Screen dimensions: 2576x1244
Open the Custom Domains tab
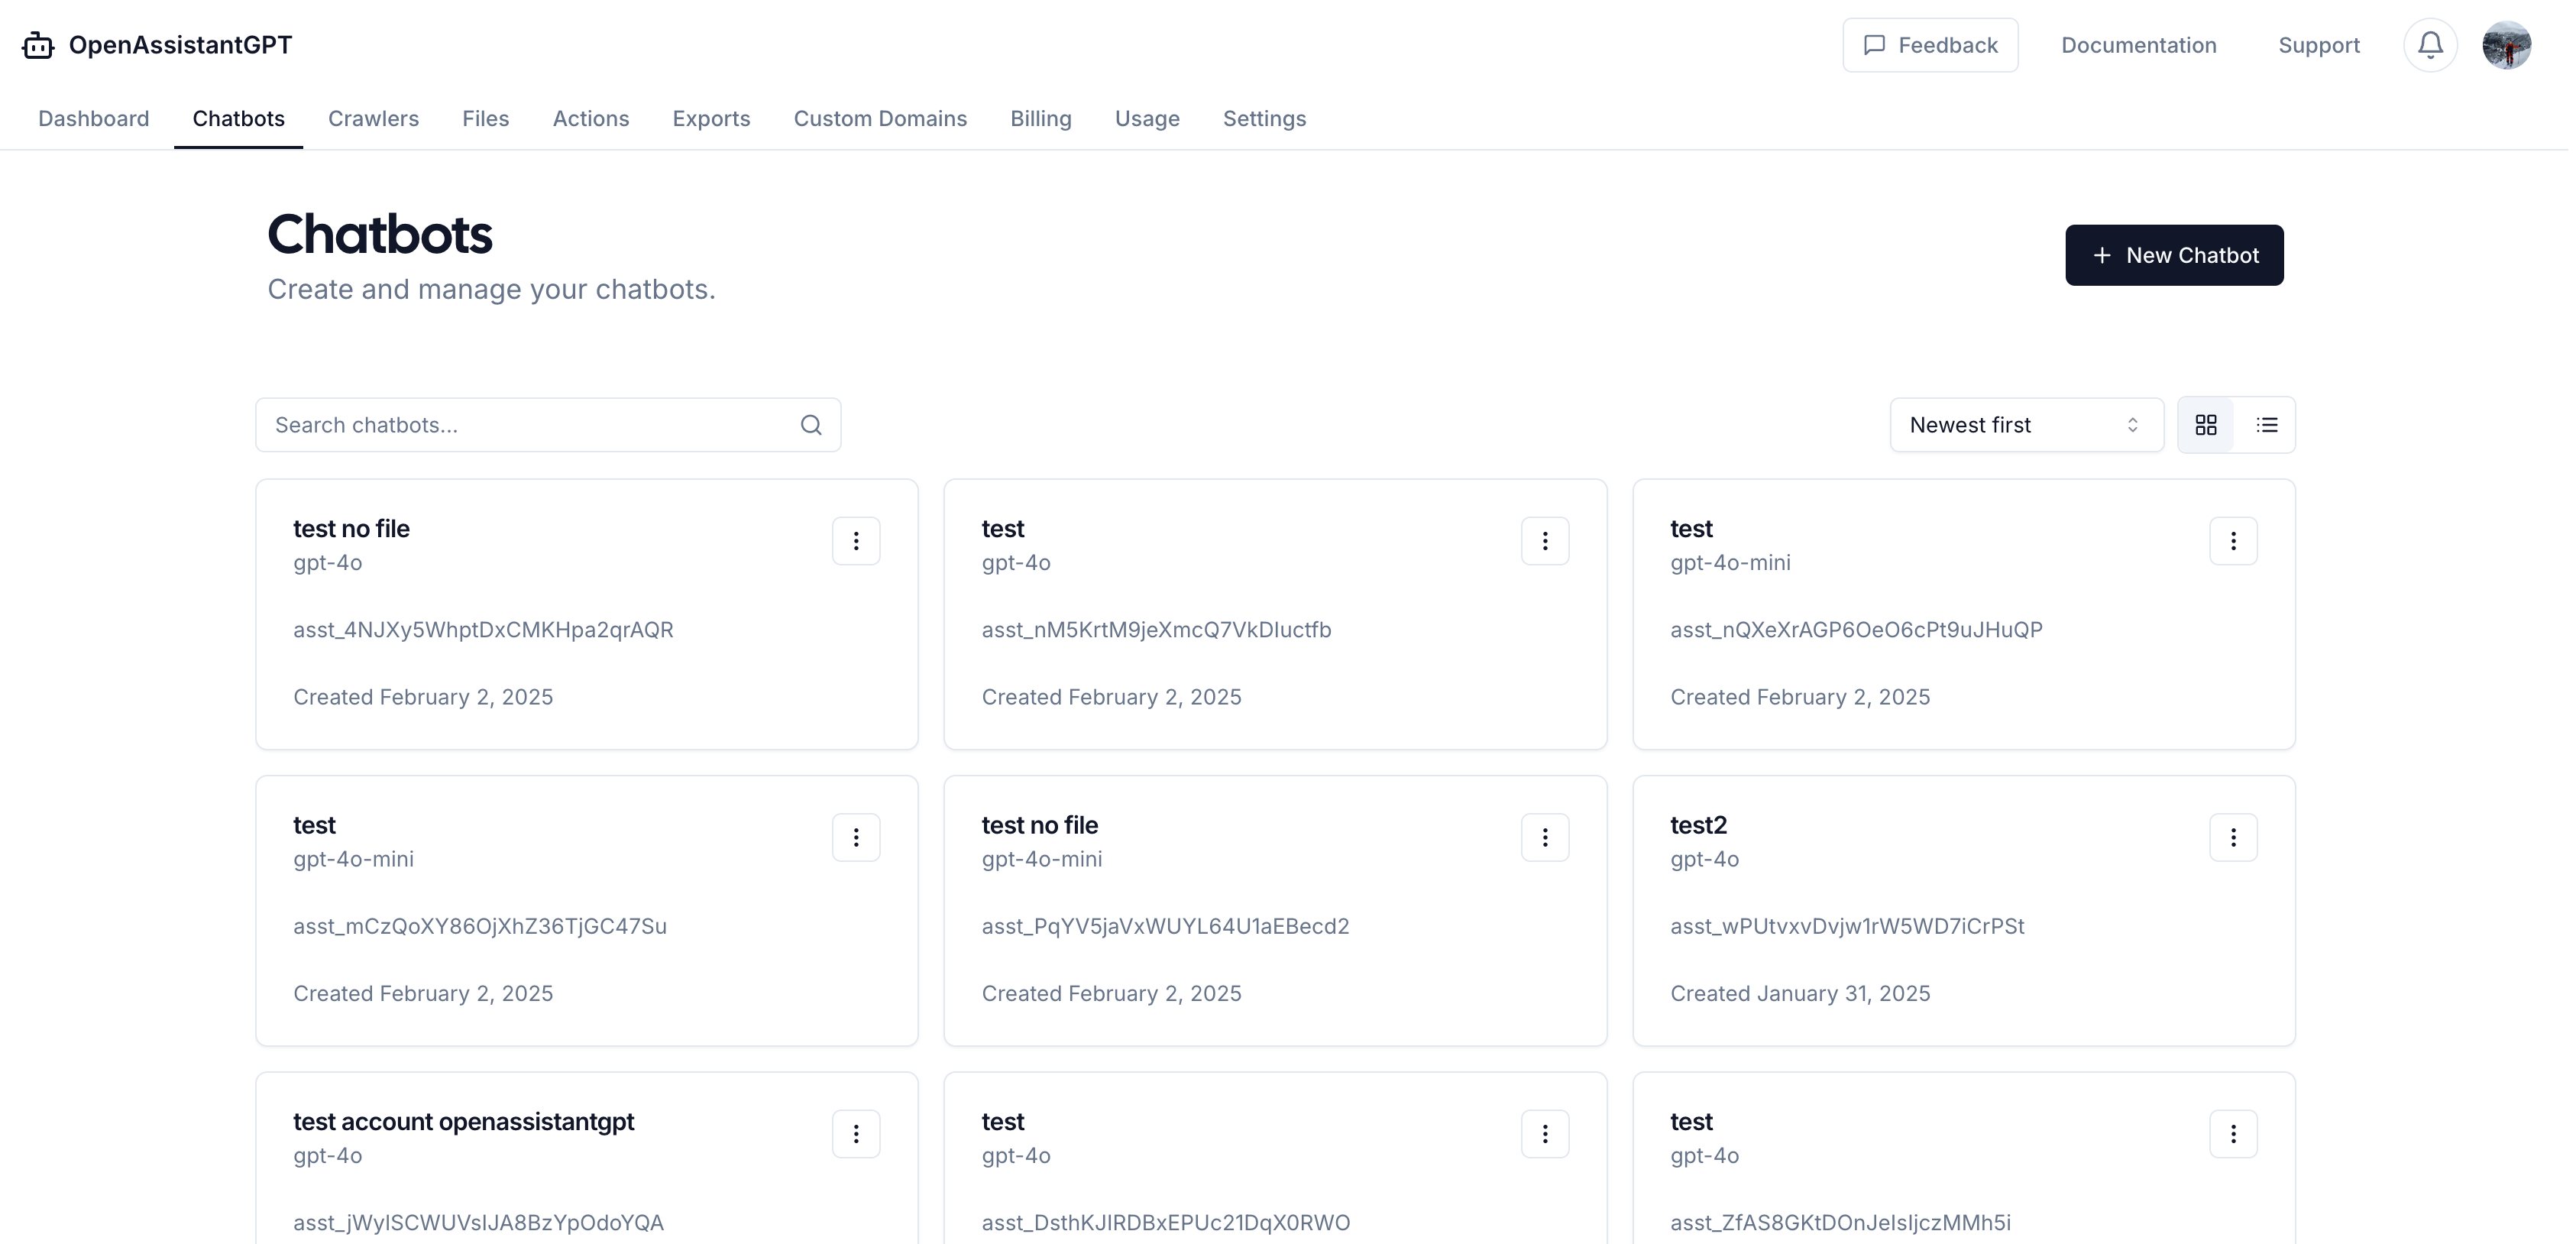(x=880, y=118)
